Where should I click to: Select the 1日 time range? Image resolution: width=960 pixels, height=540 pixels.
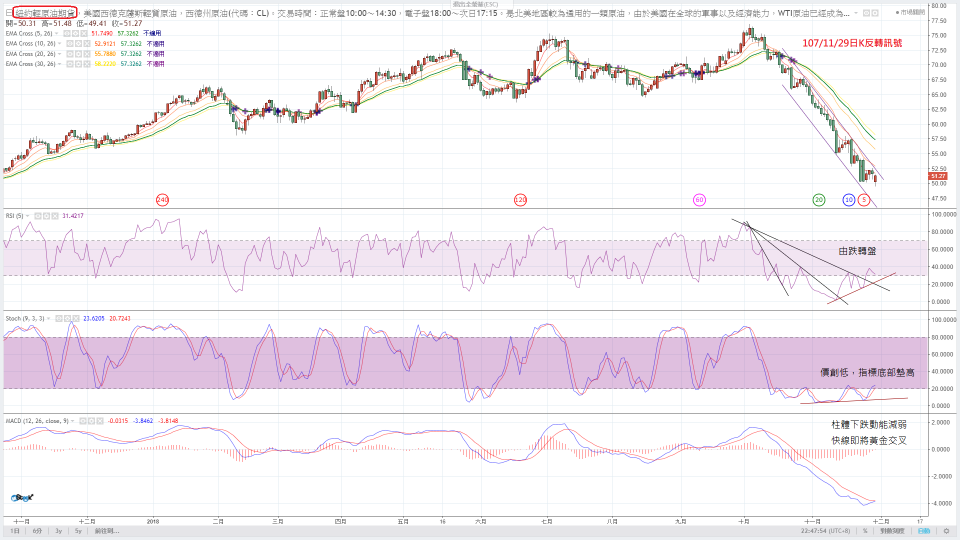coord(14,532)
